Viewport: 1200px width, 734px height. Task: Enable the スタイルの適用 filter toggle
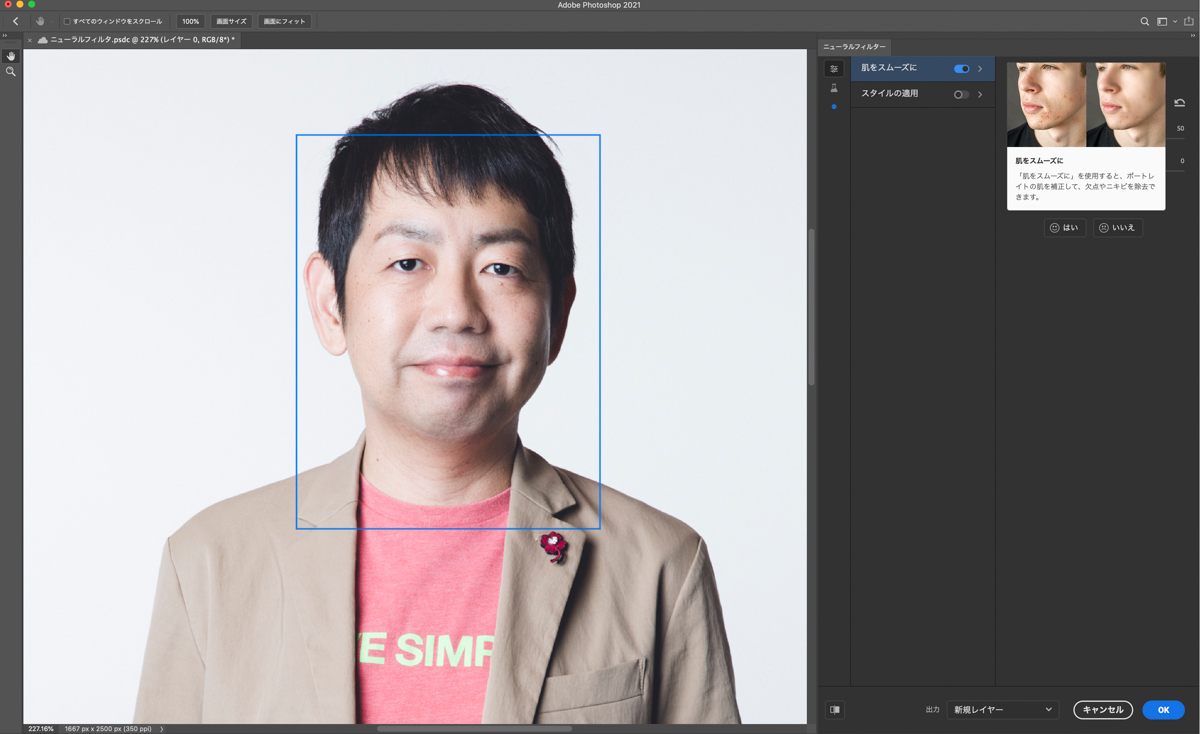(x=961, y=95)
